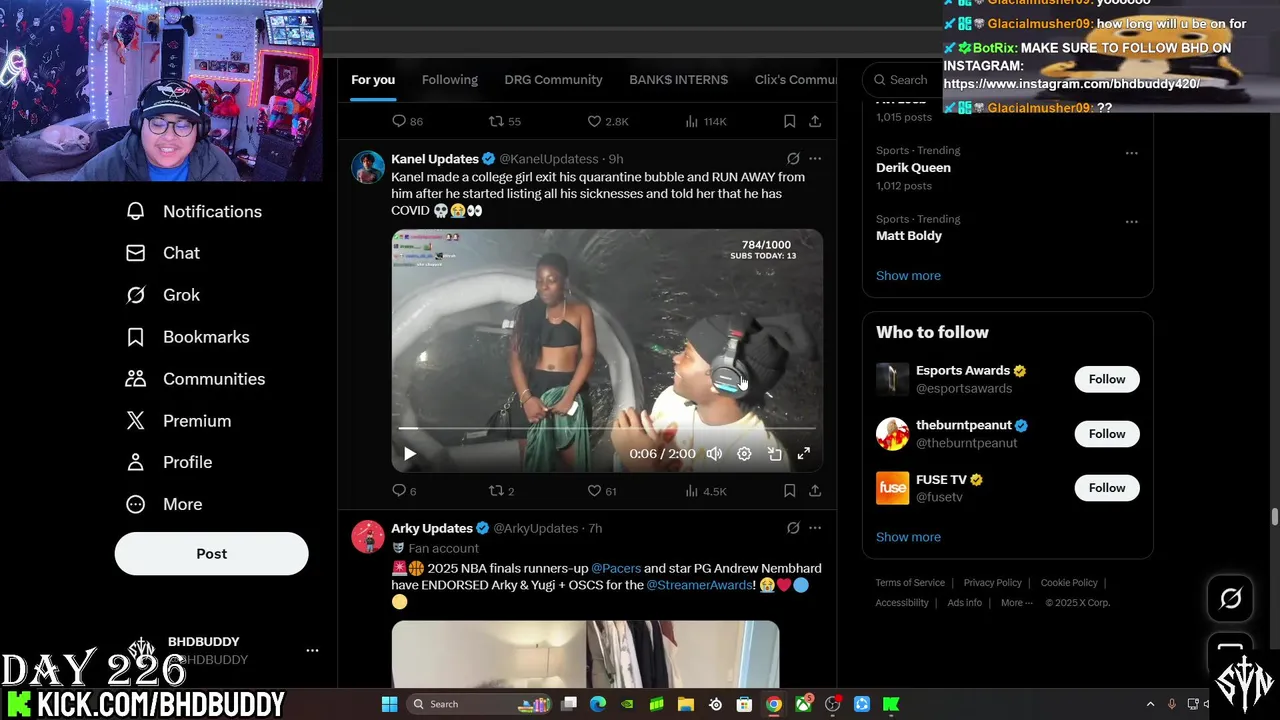The height and width of the screenshot is (720, 1280).
Task: Open Notifications in the X sidebar
Action: [x=194, y=211]
